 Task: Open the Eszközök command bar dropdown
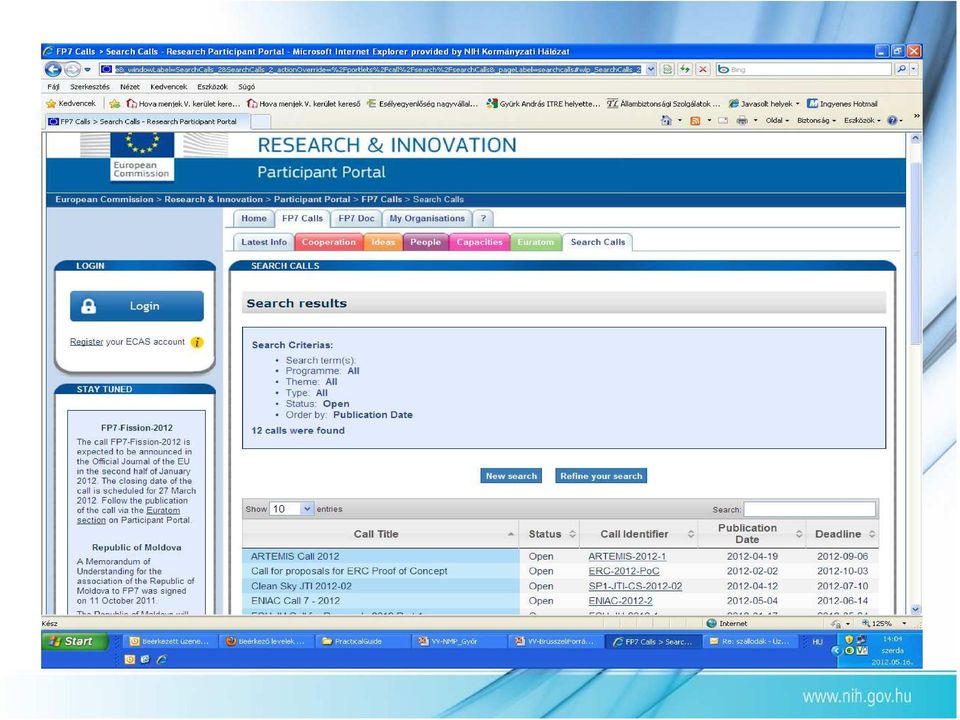coord(862,121)
